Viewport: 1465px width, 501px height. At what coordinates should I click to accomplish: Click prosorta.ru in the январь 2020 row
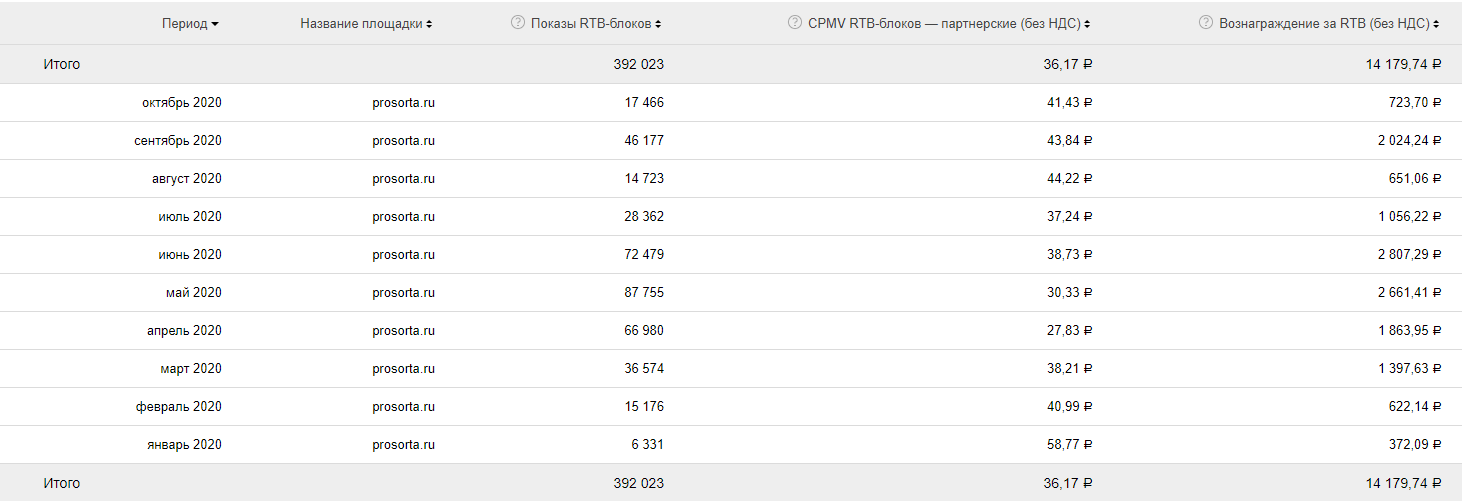(403, 444)
